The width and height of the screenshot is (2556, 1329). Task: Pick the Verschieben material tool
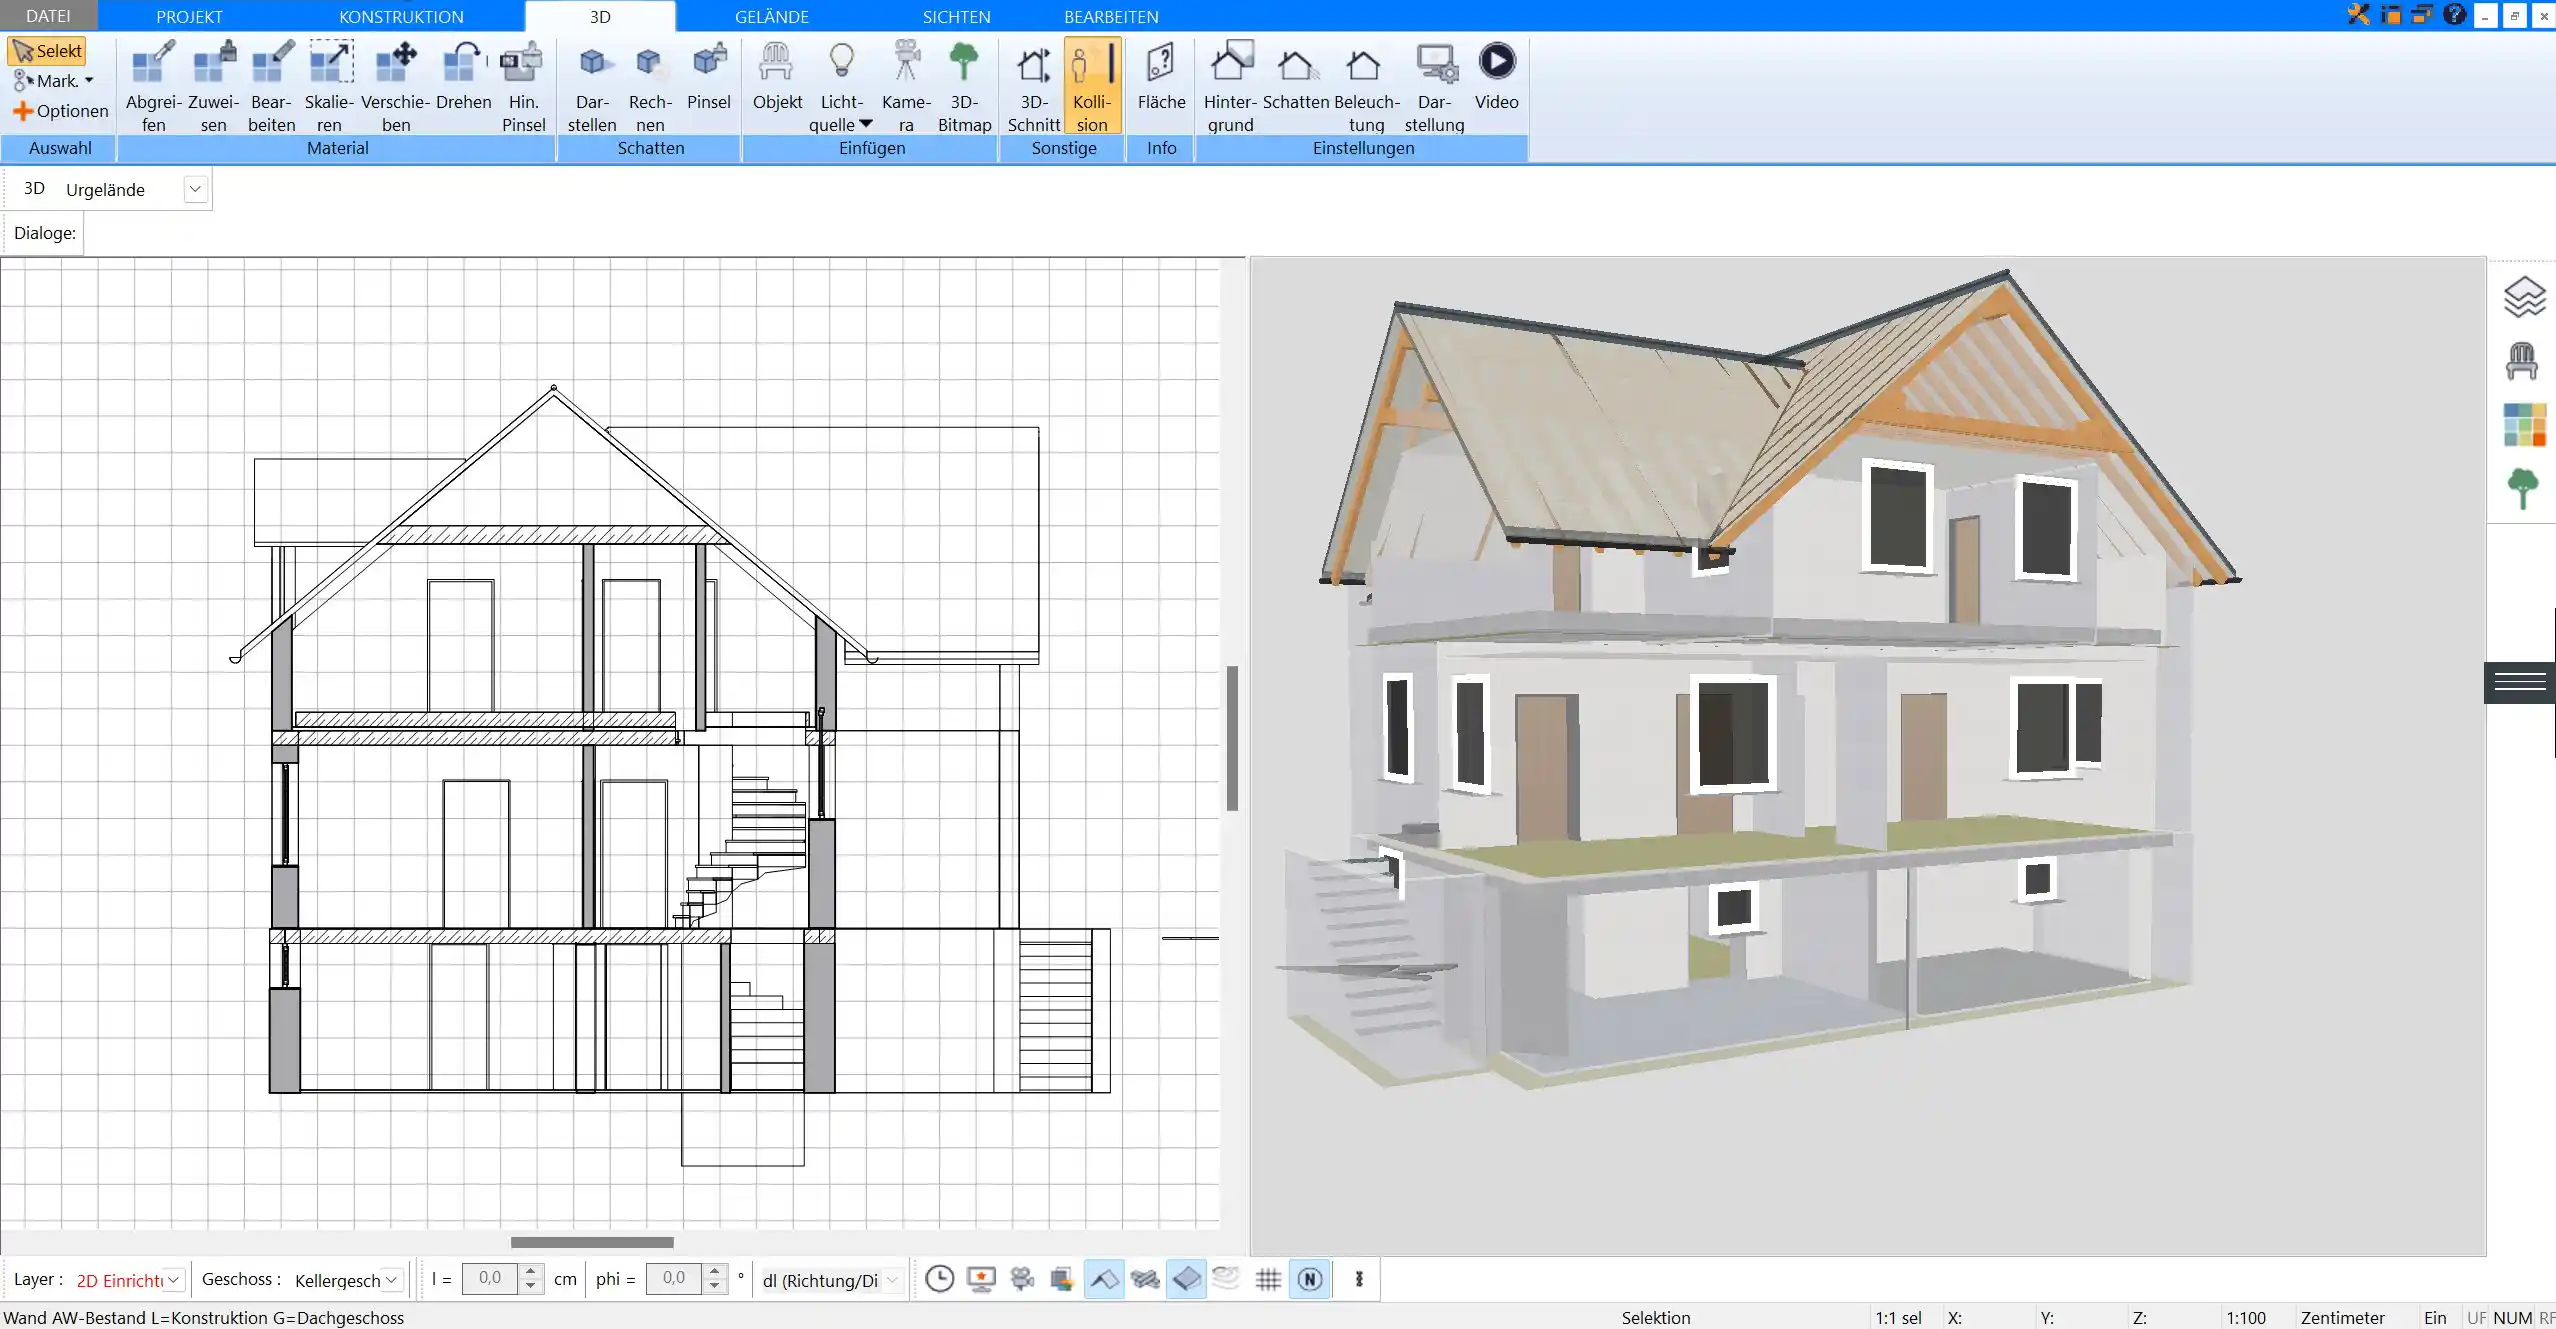pos(396,86)
